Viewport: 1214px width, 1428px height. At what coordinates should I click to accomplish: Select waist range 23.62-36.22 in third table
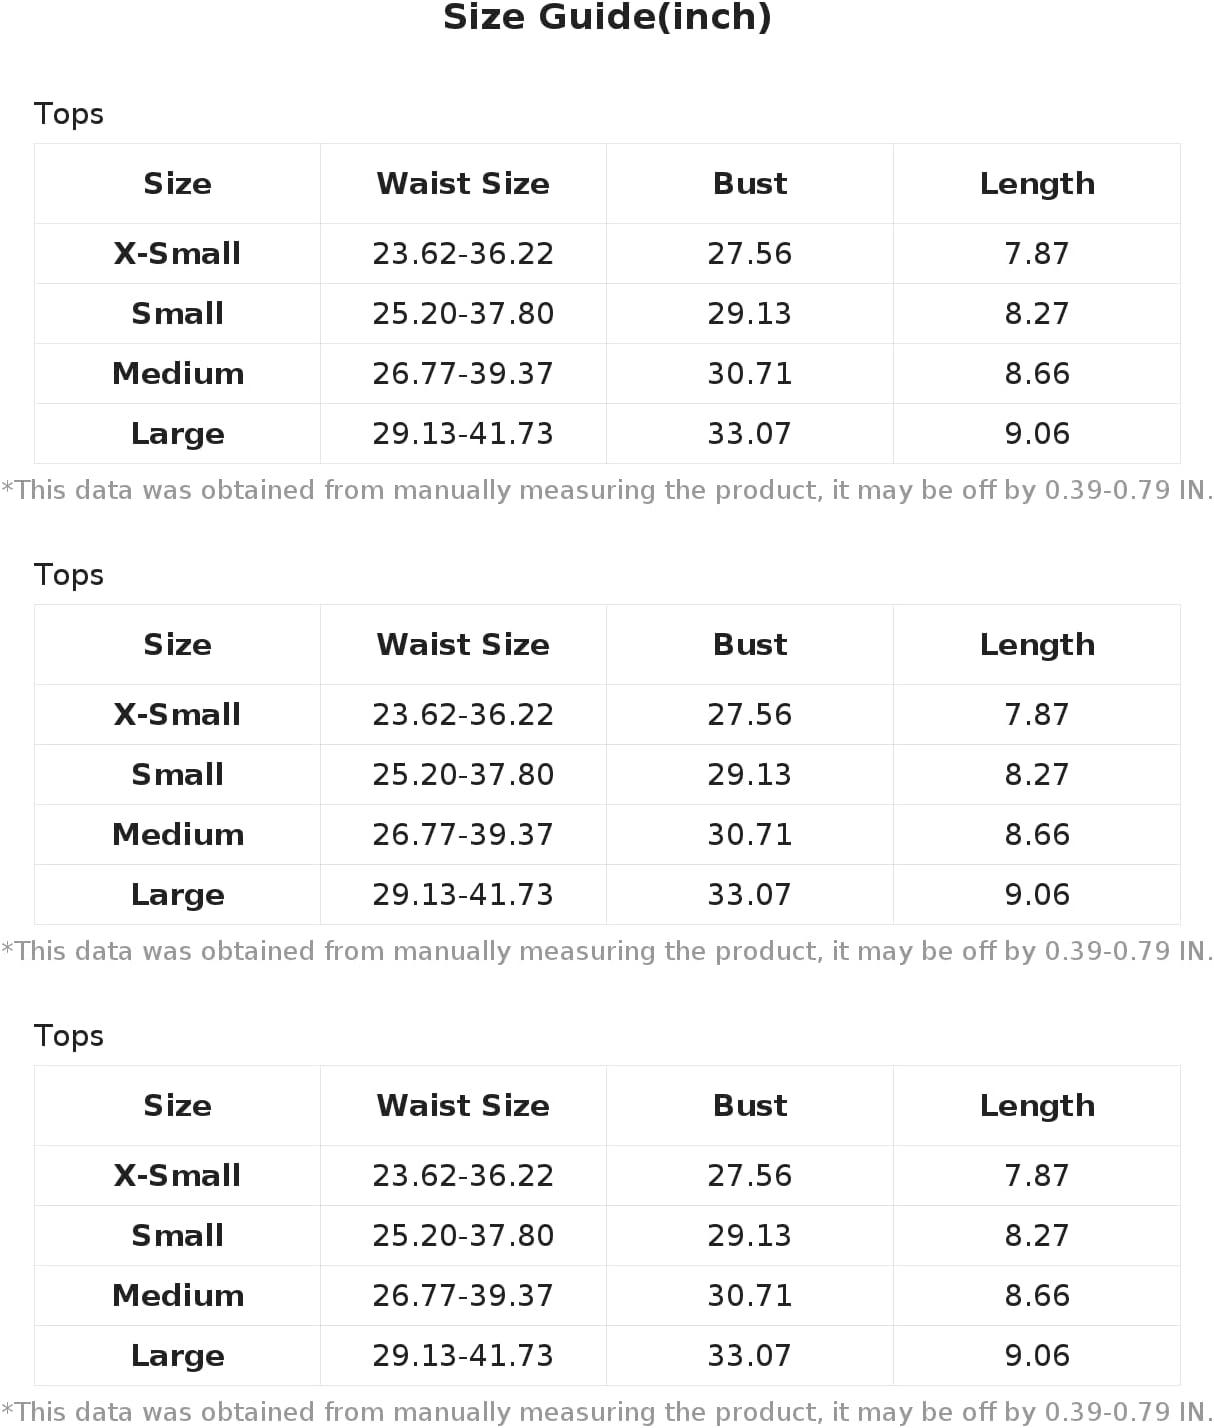463,1176
